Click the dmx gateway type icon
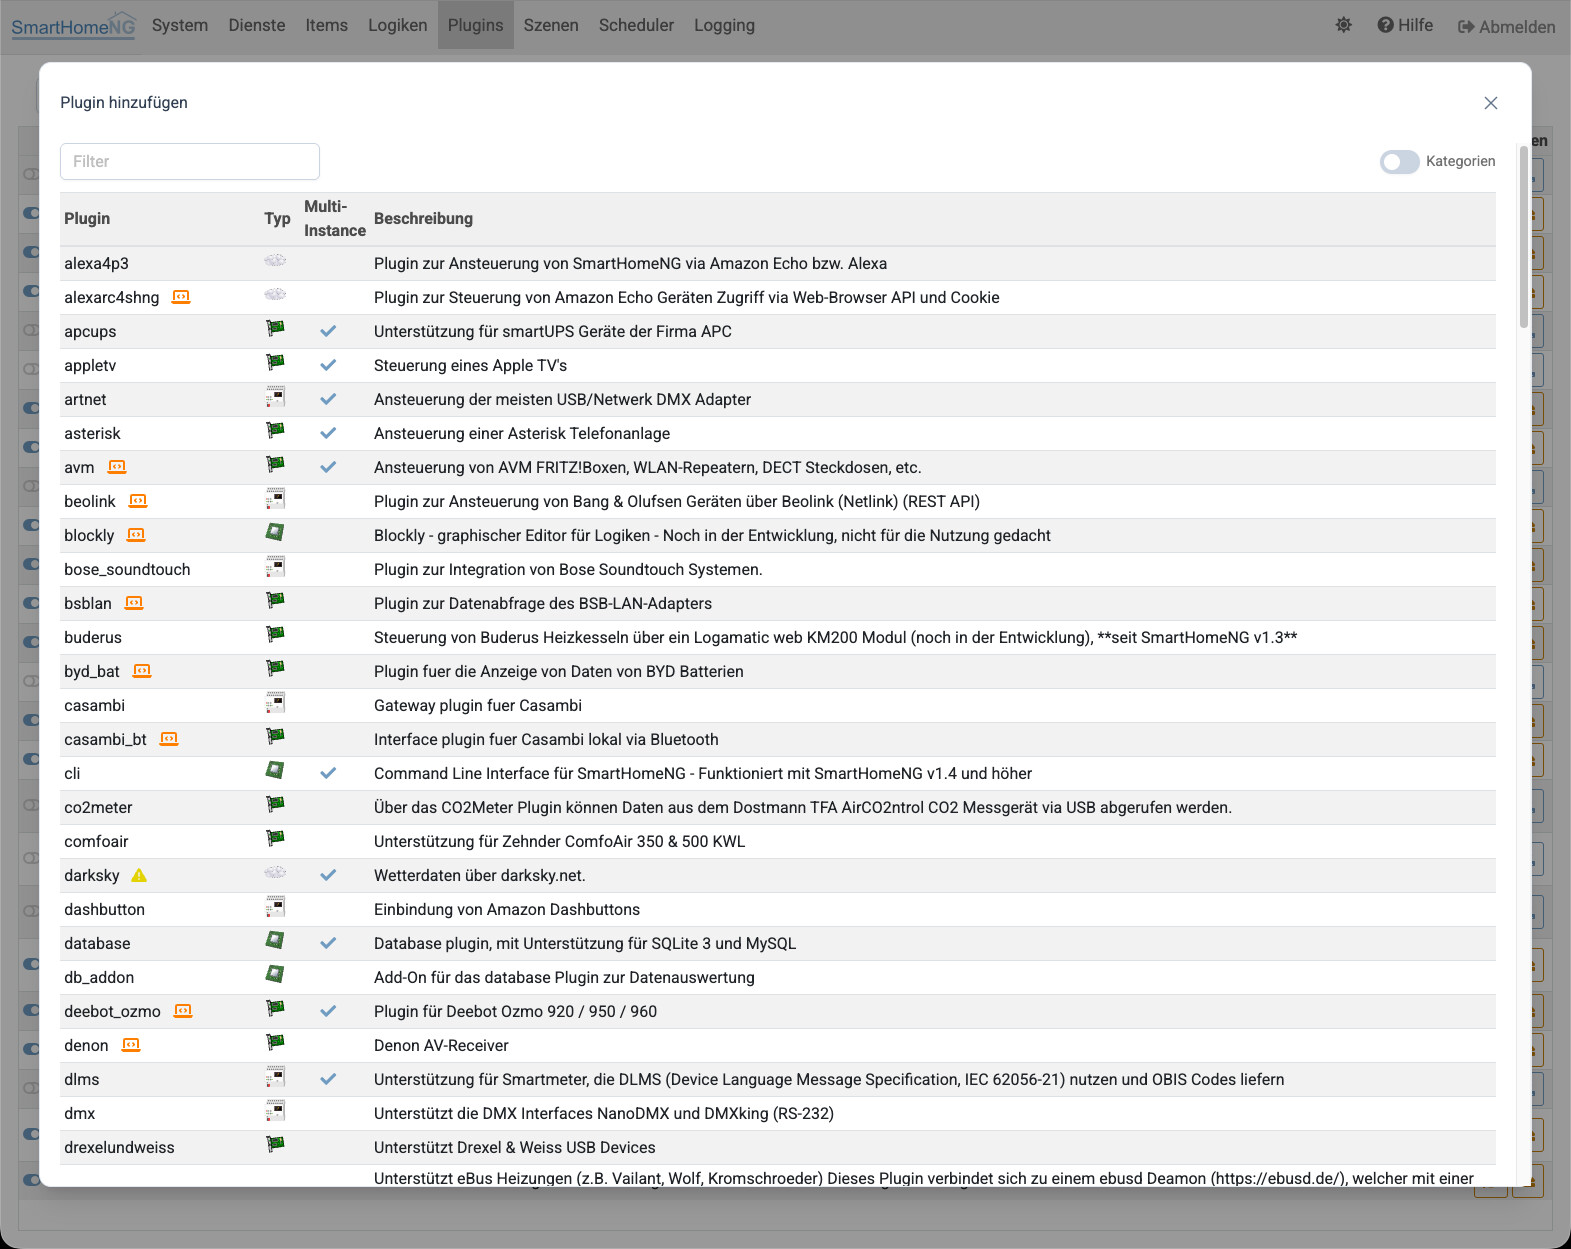This screenshot has height=1249, width=1571. (275, 1111)
